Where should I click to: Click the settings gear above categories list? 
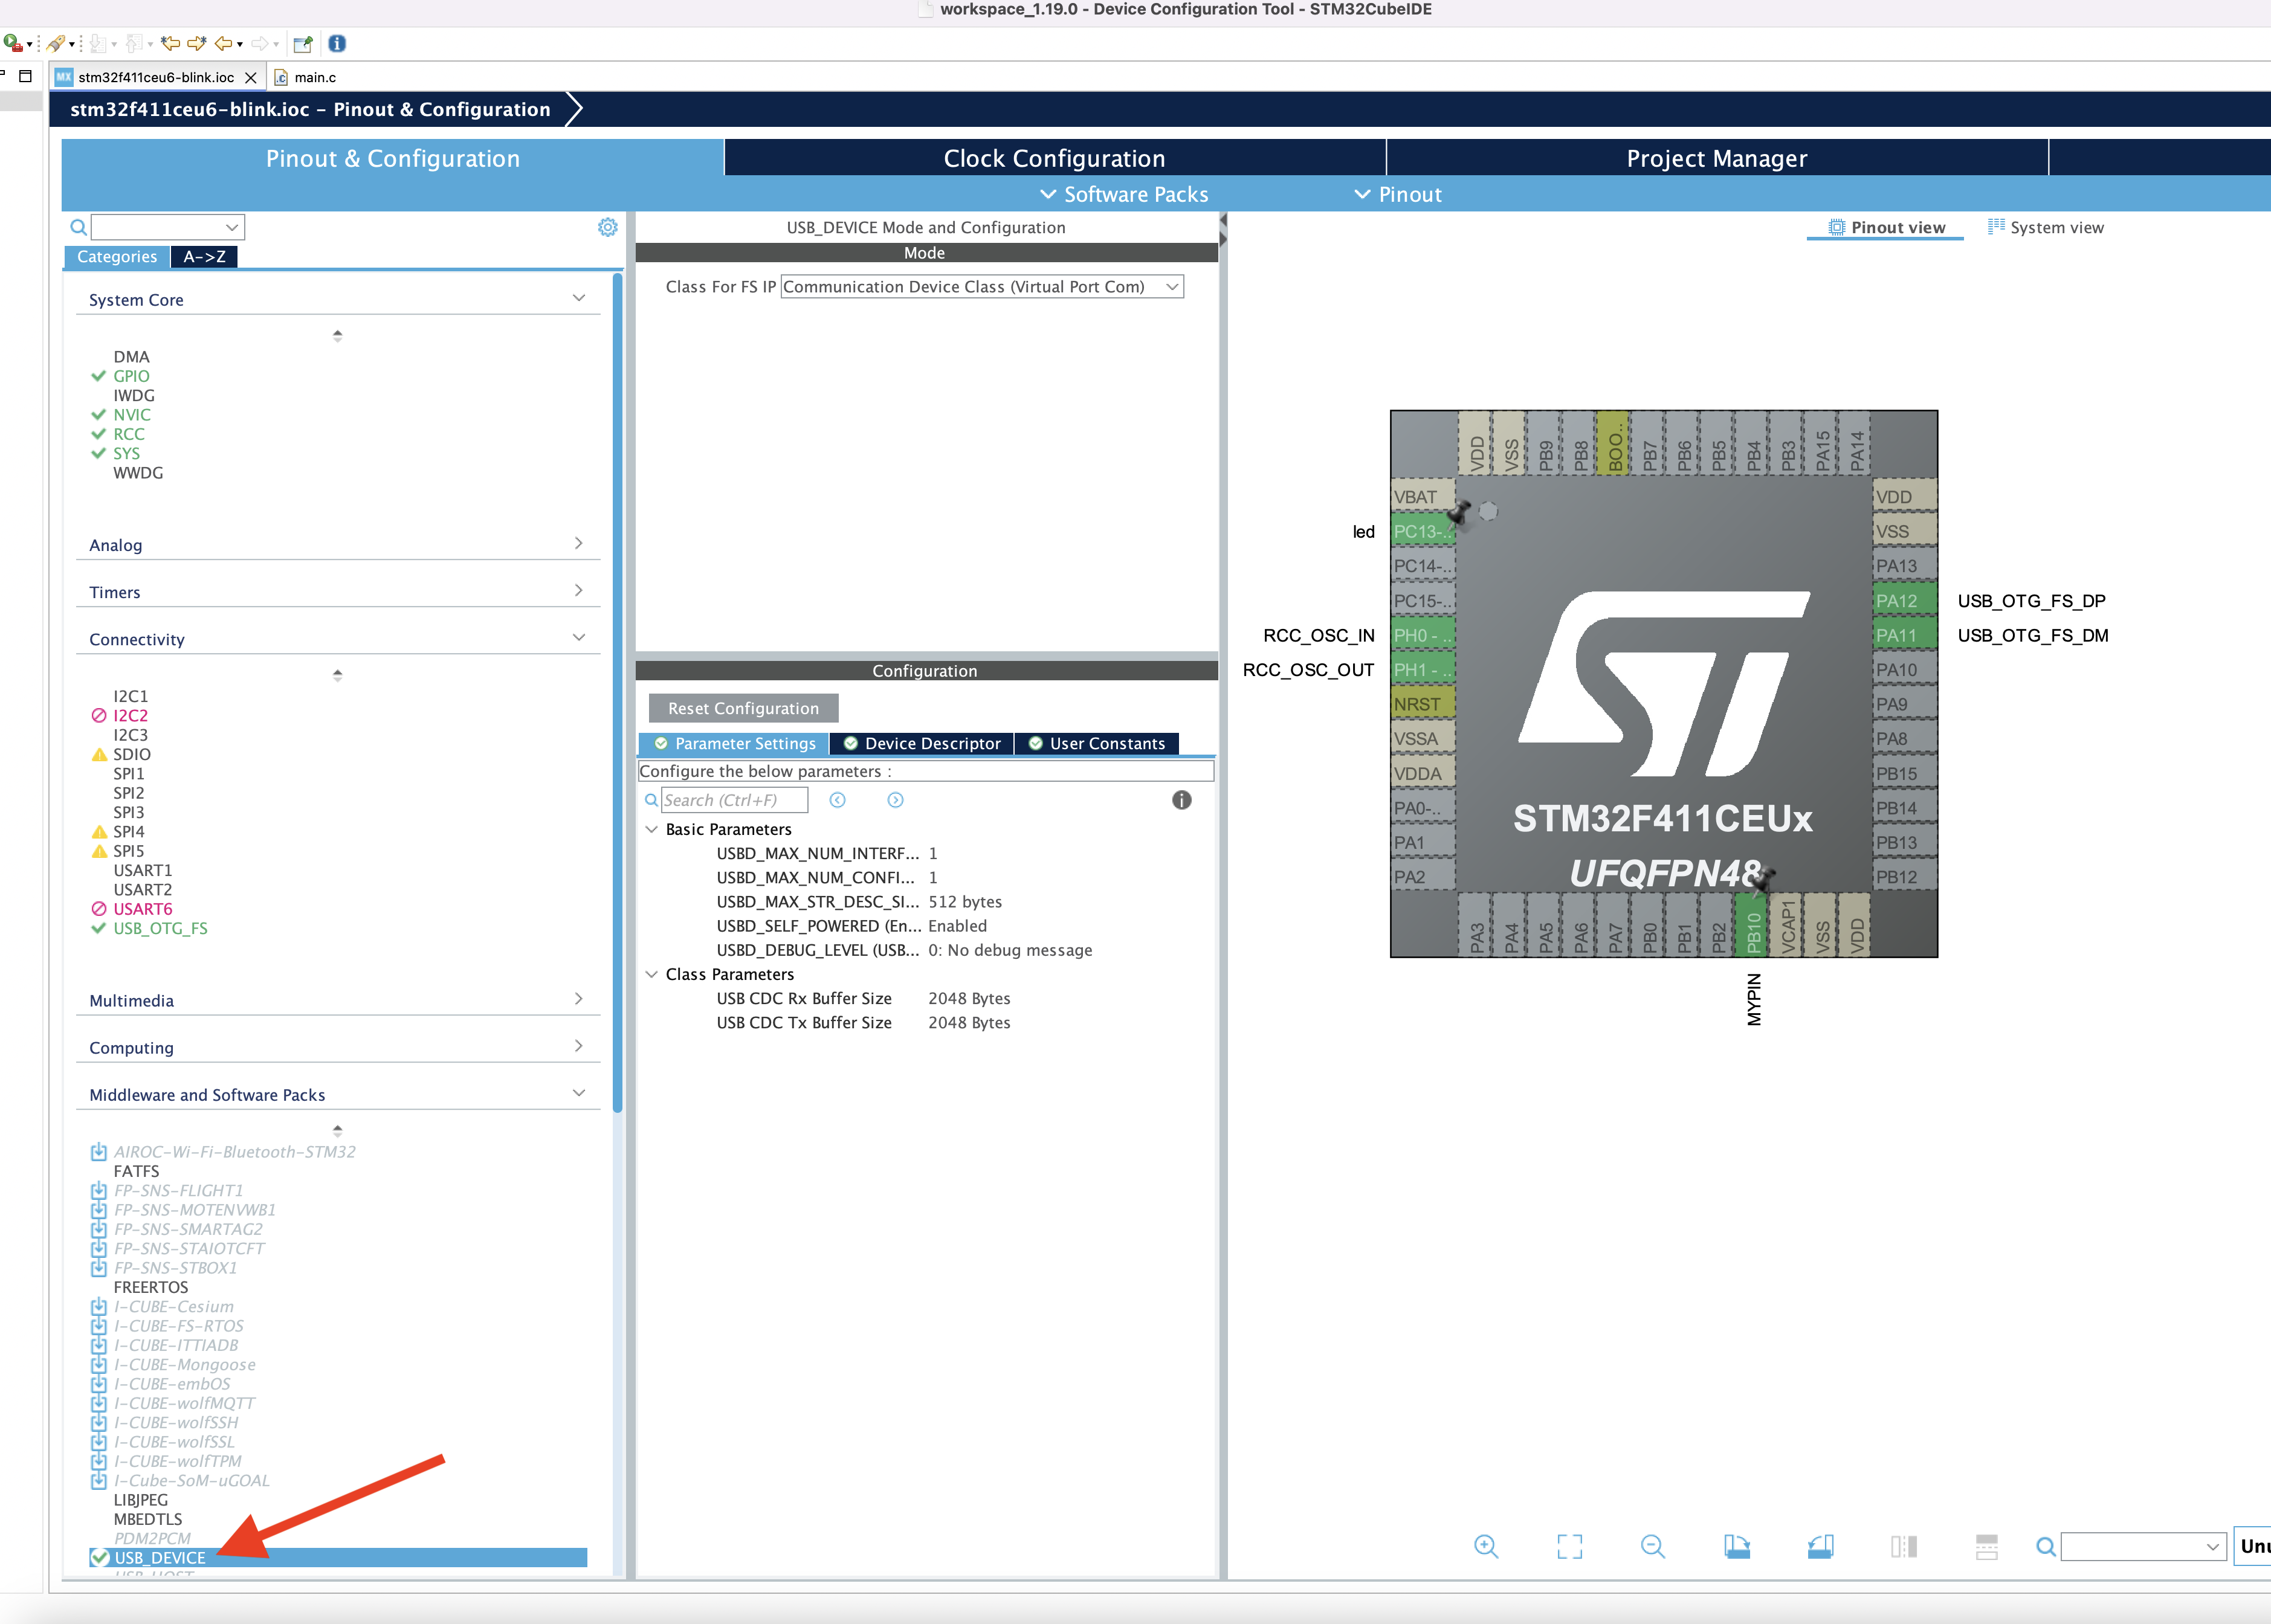tap(607, 227)
